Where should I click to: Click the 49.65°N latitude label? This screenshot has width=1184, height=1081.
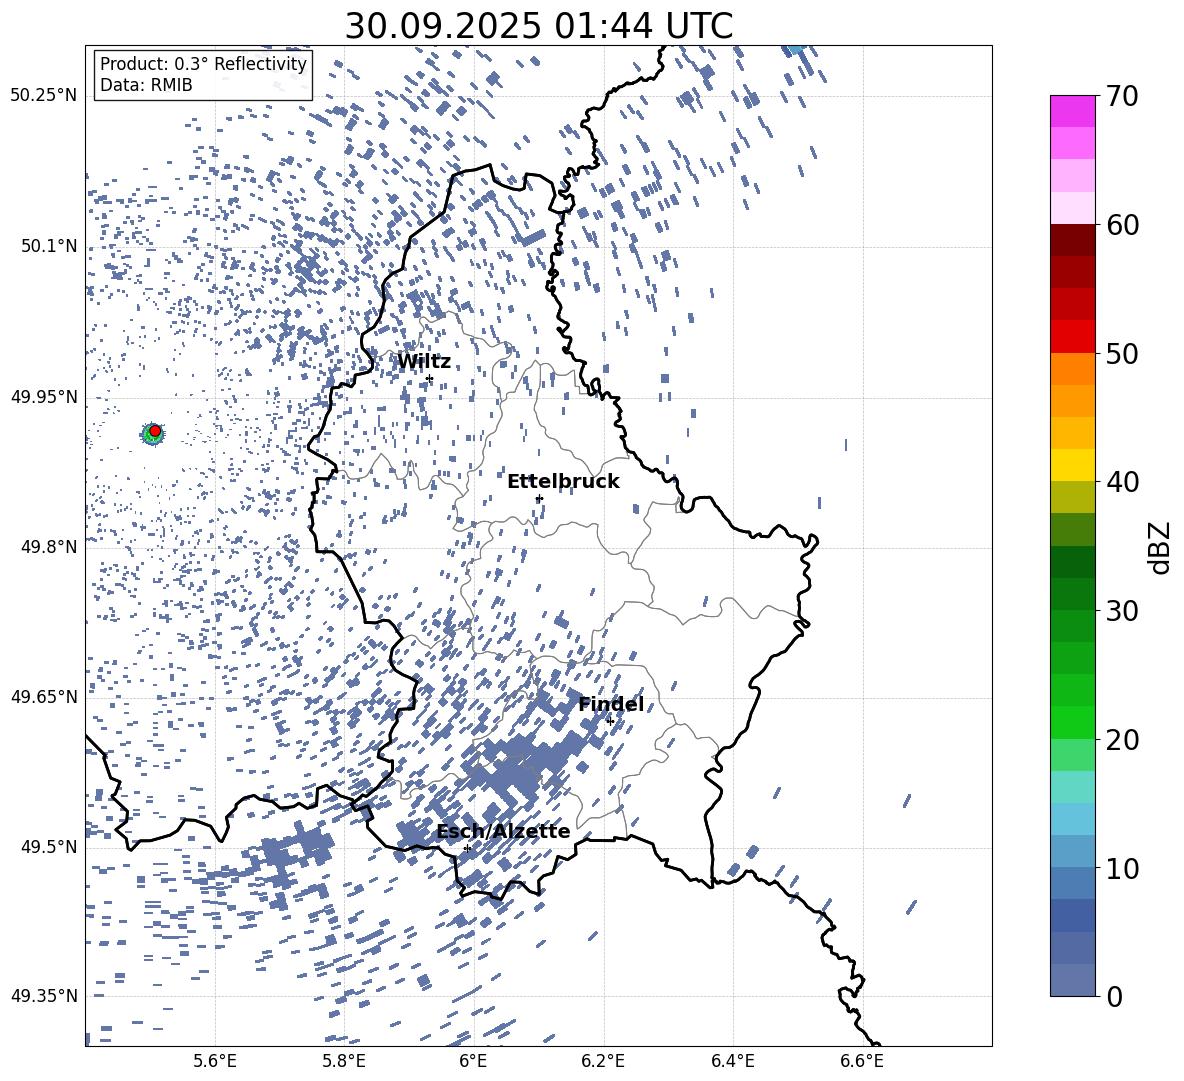pos(44,697)
